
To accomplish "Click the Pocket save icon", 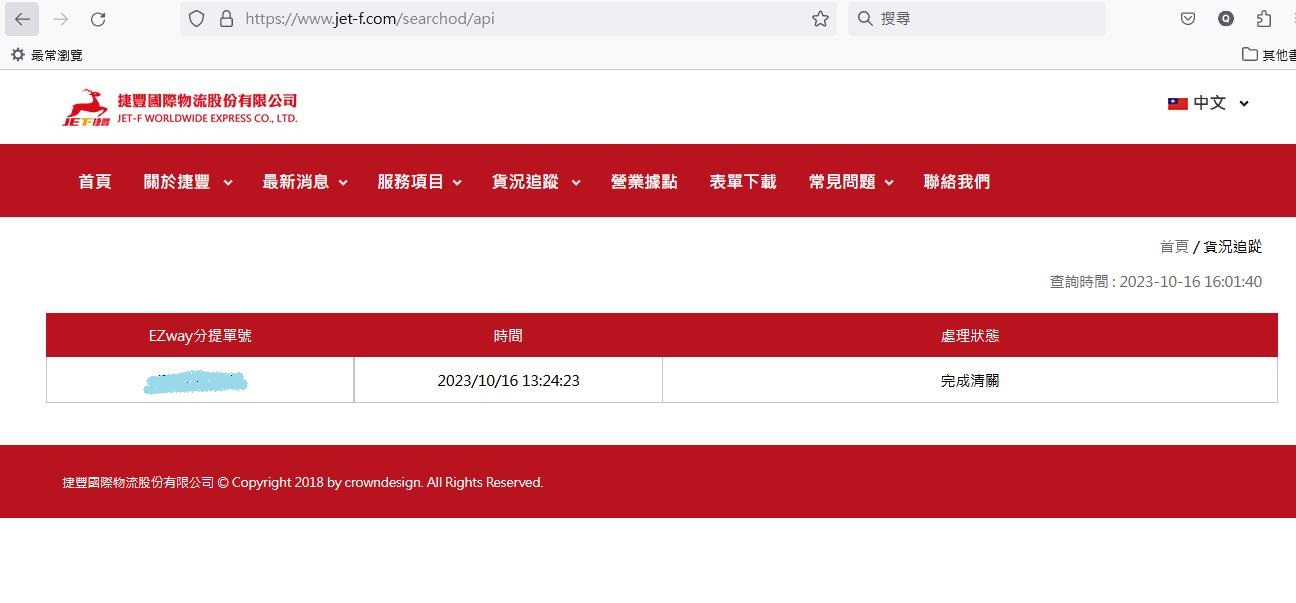I will coord(1188,19).
